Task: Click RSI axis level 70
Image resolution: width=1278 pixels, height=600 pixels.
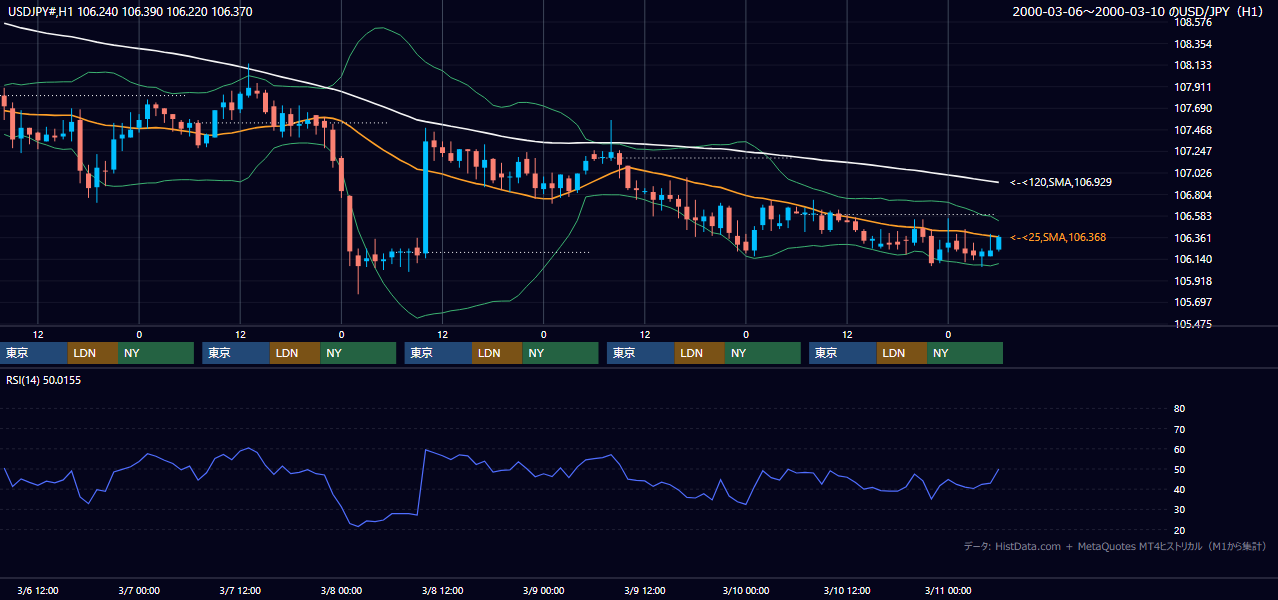Action: coord(1180,429)
